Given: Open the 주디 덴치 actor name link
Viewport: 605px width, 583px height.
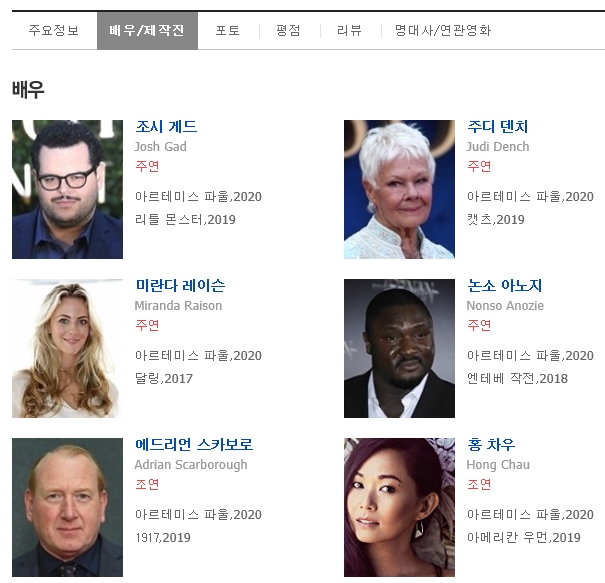Looking at the screenshot, I should [498, 127].
